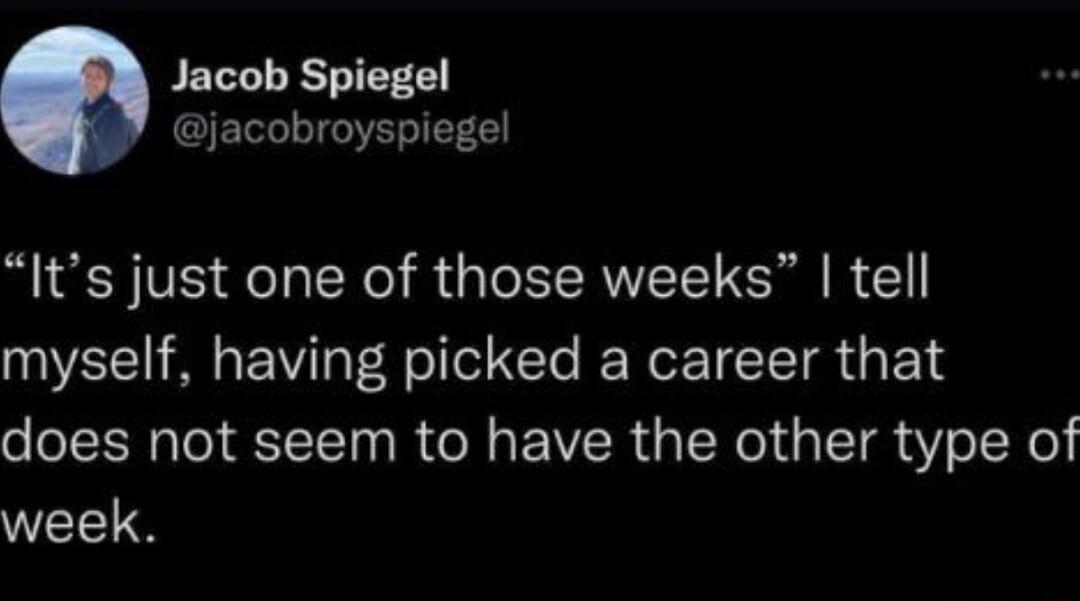Click the final word "week." on the last line

(x=80, y=521)
